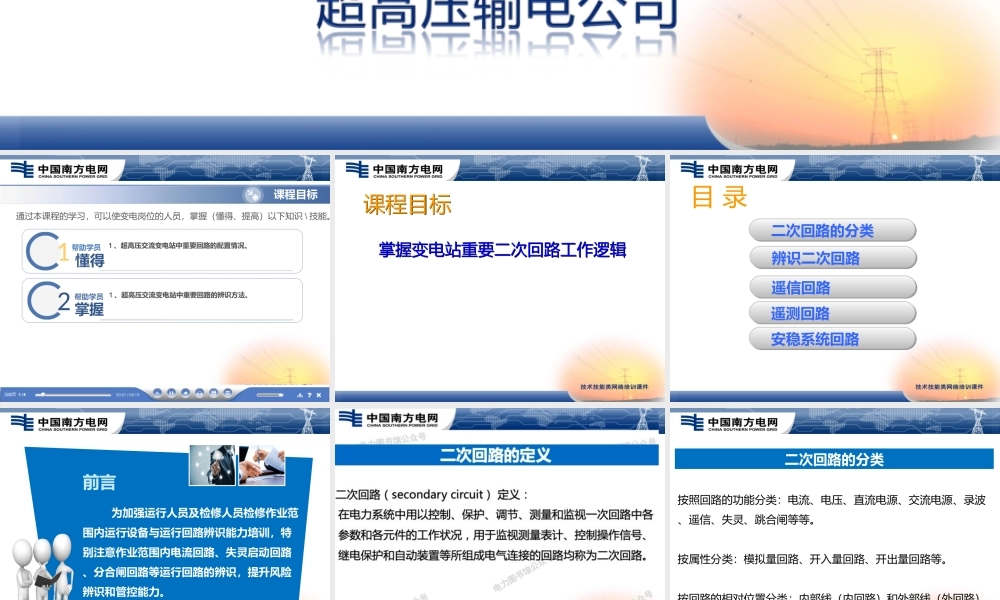Open the 二次回路的定义 slide
This screenshot has width=1000, height=600.
[x=497, y=454]
